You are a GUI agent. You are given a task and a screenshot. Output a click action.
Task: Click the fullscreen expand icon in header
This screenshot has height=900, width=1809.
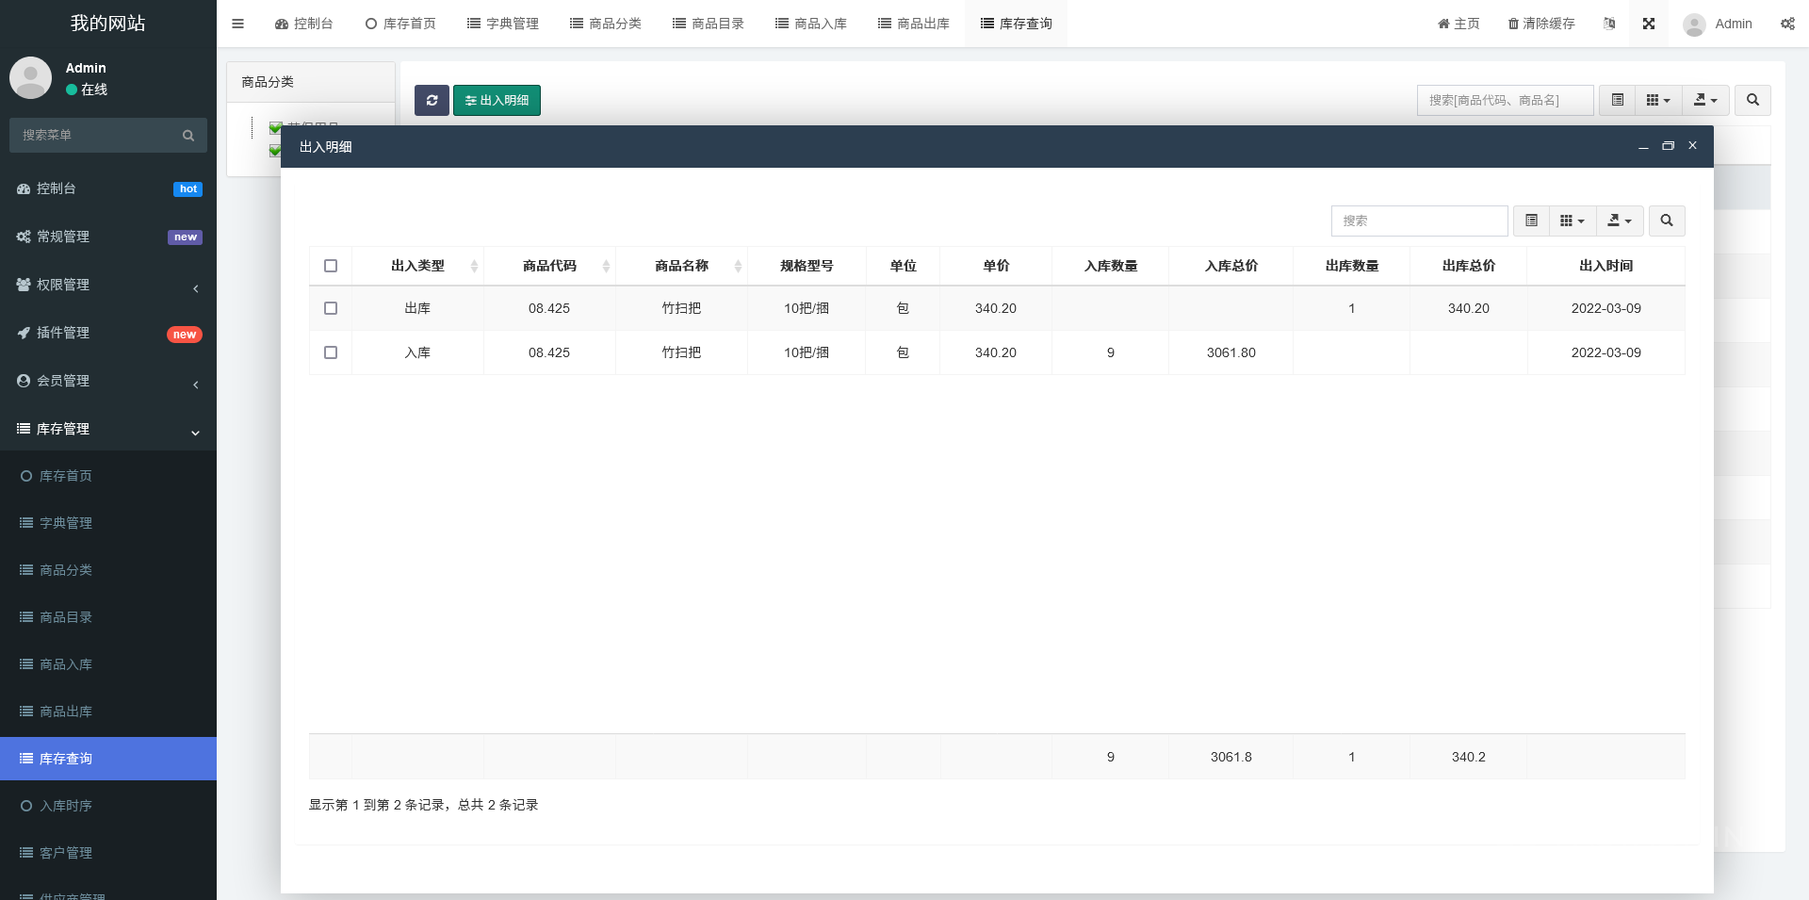[1648, 23]
